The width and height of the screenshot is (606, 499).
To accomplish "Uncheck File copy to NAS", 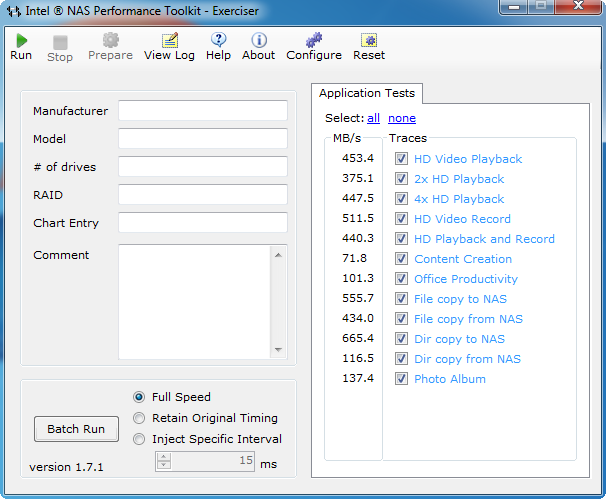I will (401, 299).
